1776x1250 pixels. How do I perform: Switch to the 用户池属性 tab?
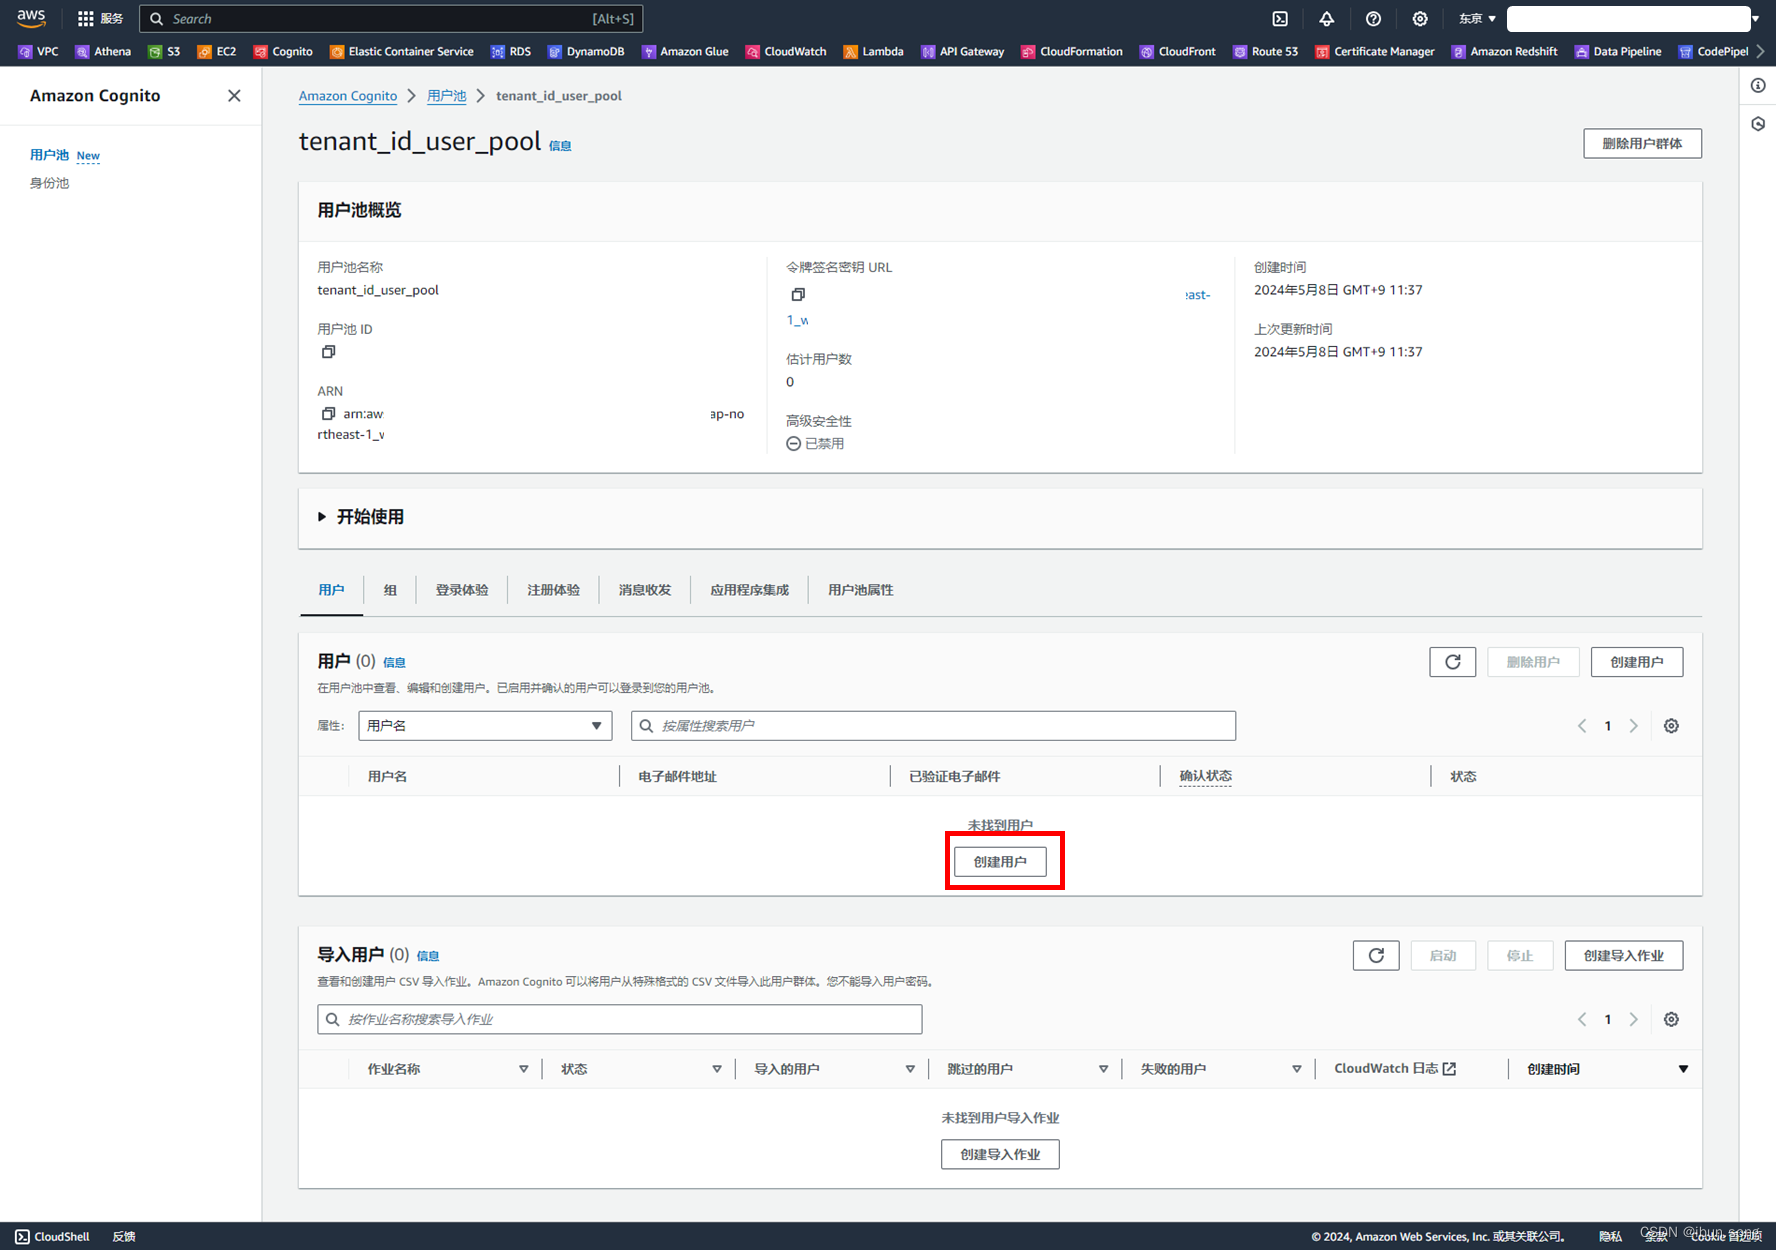[861, 590]
